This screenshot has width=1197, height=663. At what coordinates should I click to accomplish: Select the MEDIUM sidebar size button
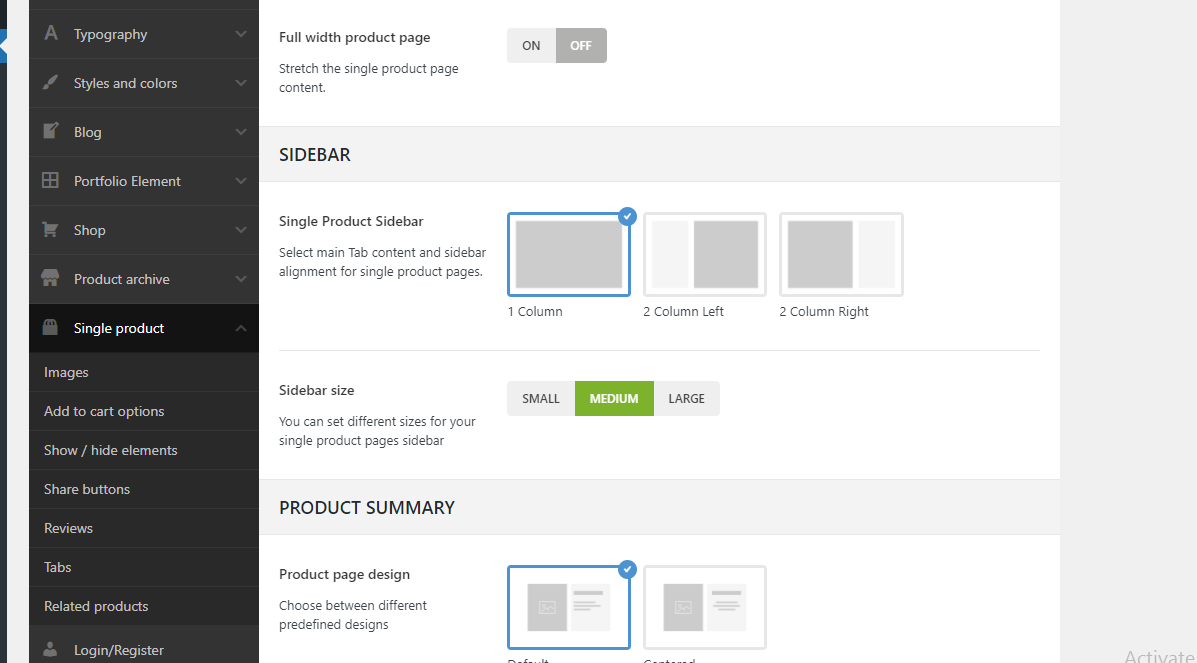pos(614,399)
